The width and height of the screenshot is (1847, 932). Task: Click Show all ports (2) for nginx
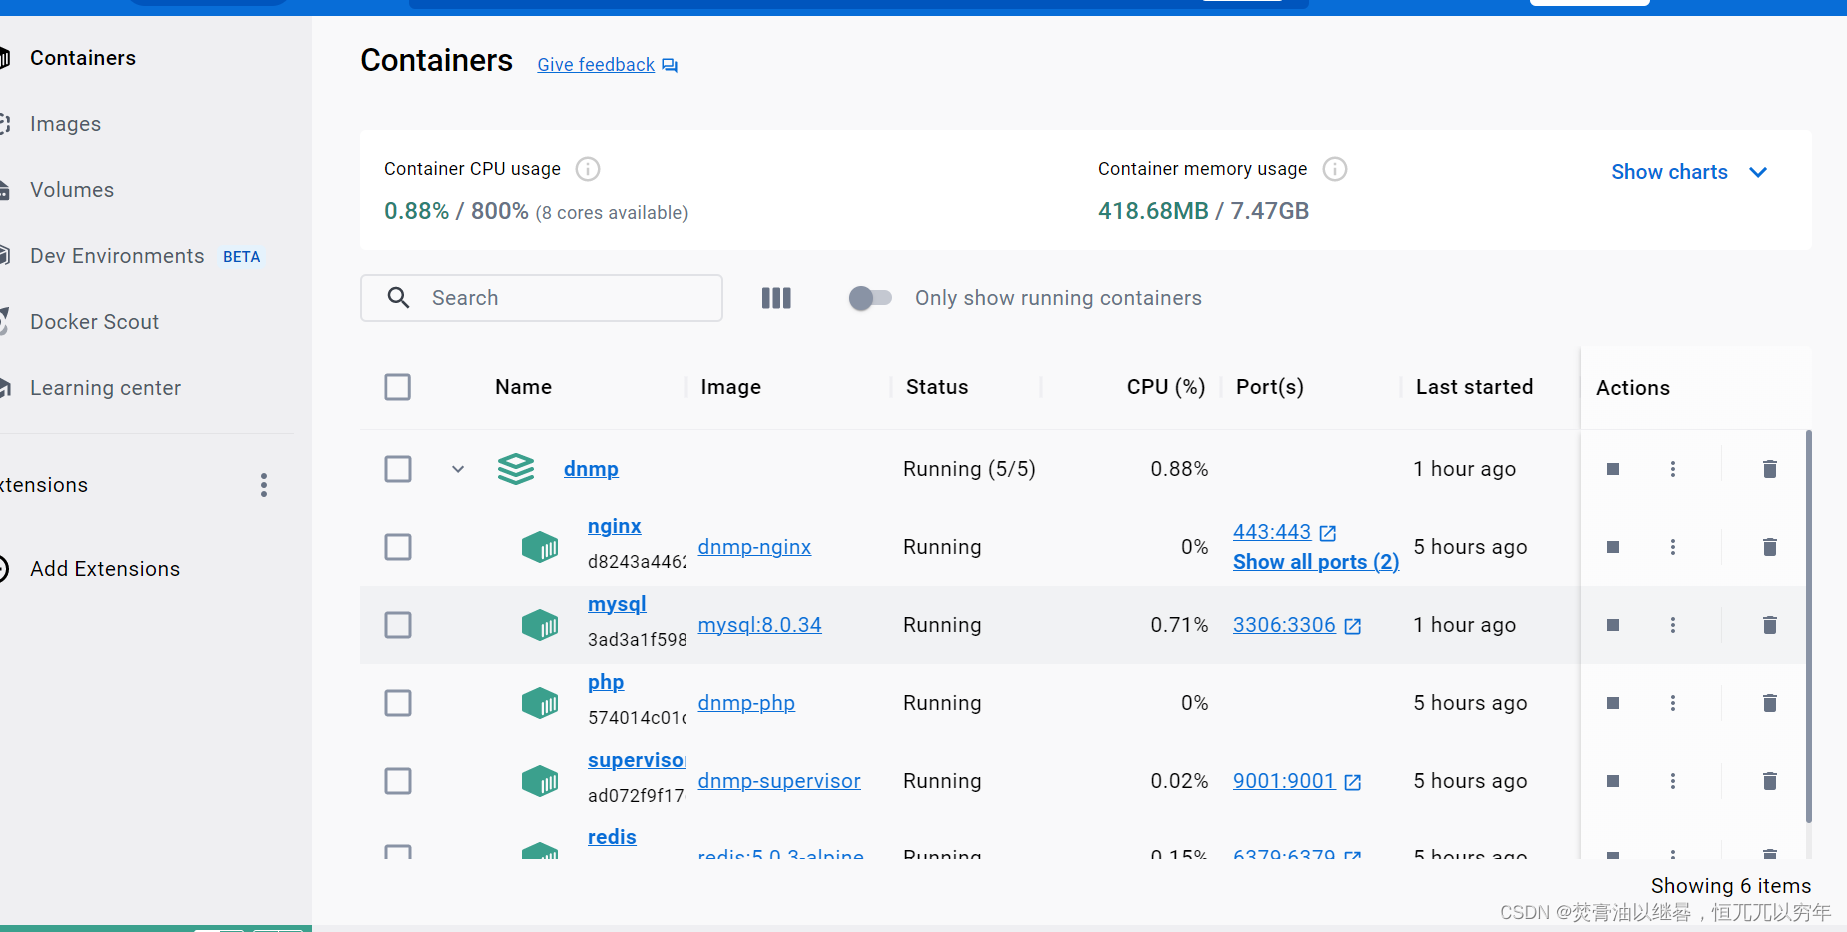coord(1316,562)
